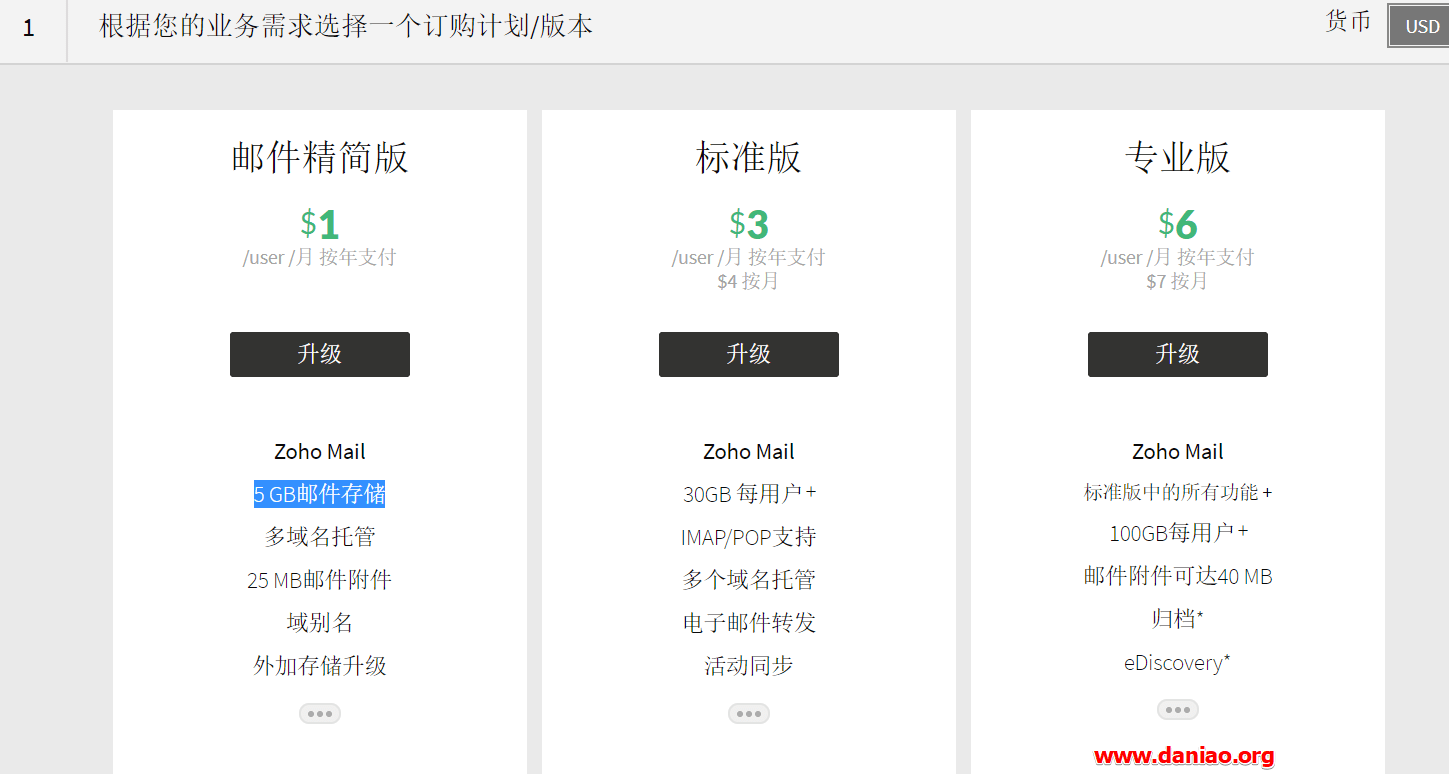Click 电子邮件转发 feature text

coord(749,623)
